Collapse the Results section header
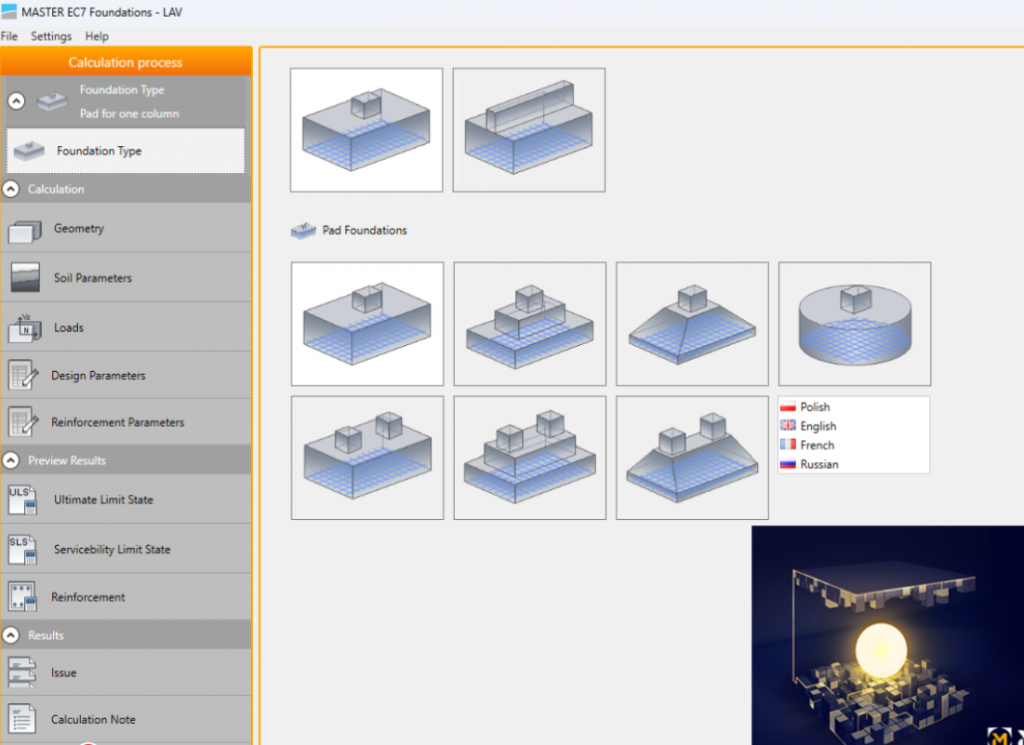 [12, 635]
